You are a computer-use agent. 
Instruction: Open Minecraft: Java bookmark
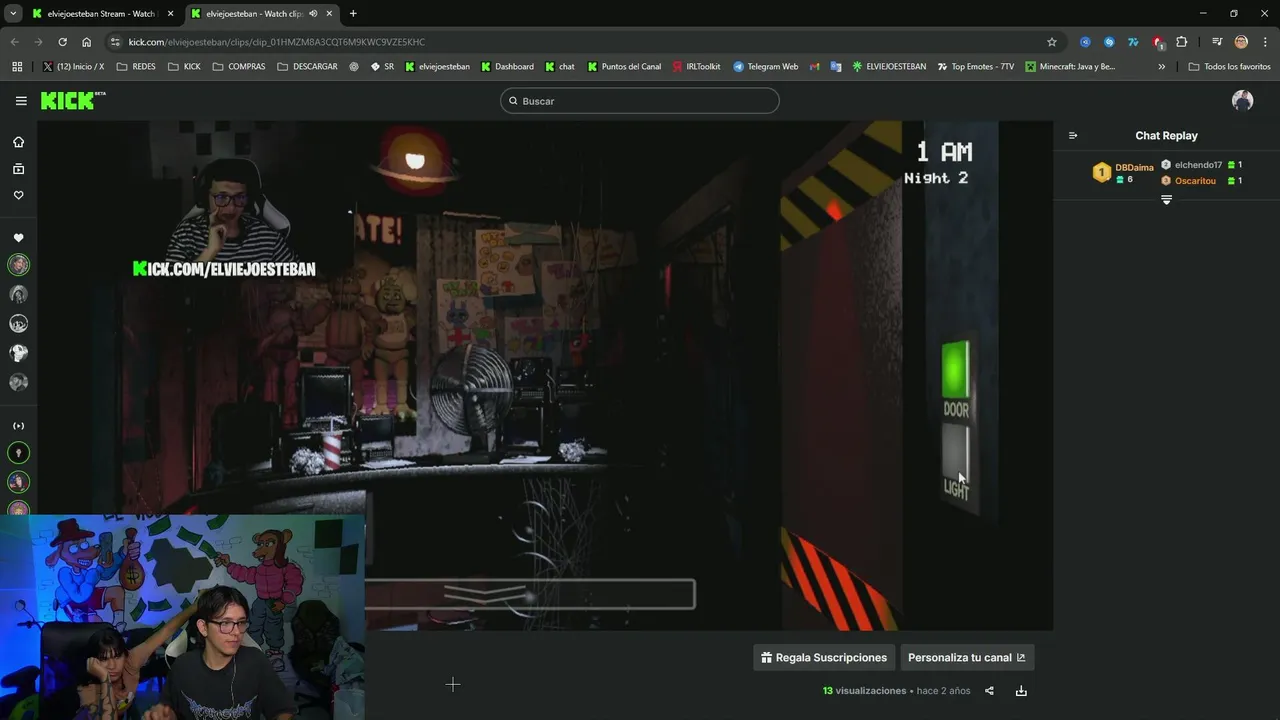[1070, 67]
